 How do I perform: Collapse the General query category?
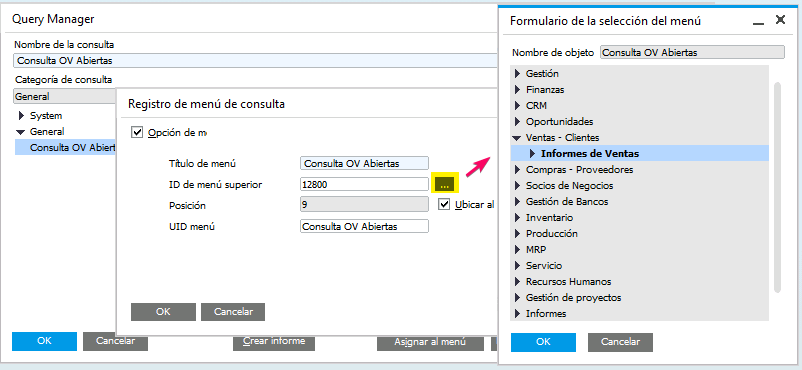tap(20, 132)
